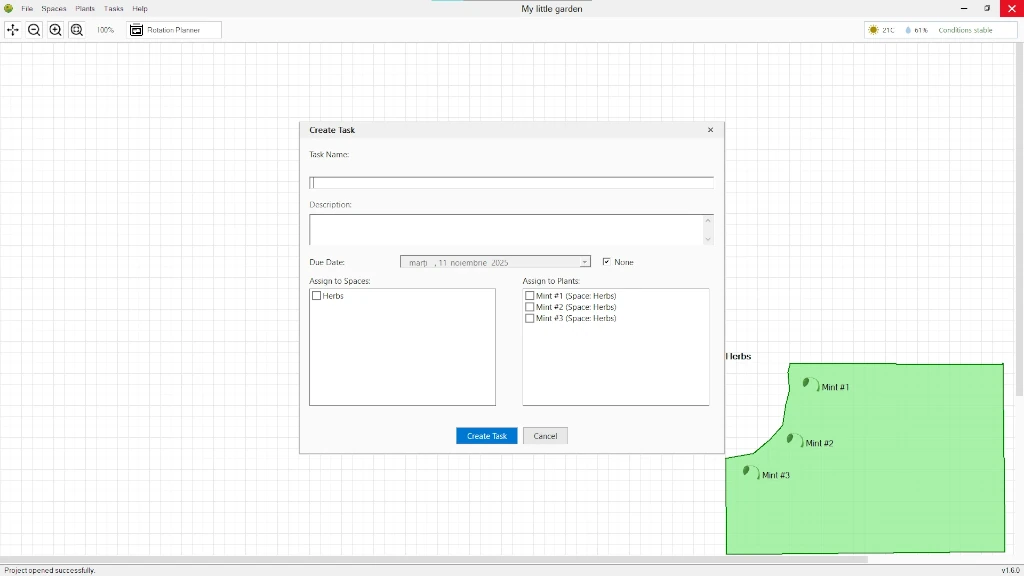The width and height of the screenshot is (1024, 576).
Task: Click the humidity droplet icon
Action: click(x=910, y=30)
